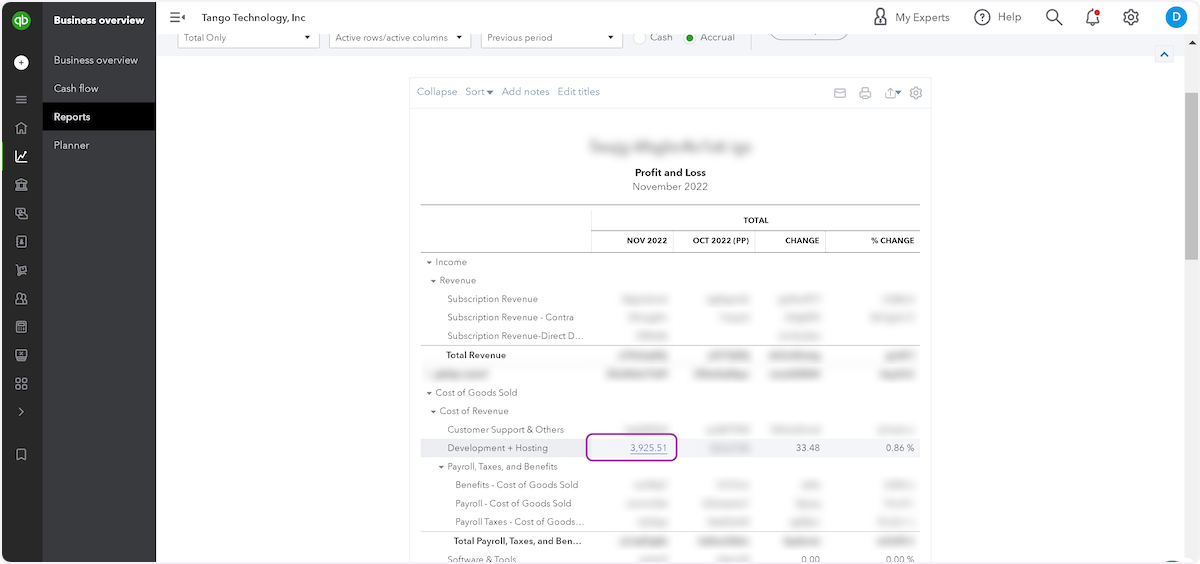This screenshot has height=564, width=1200.
Task: Open the export report dropdown icon
Action: click(893, 93)
